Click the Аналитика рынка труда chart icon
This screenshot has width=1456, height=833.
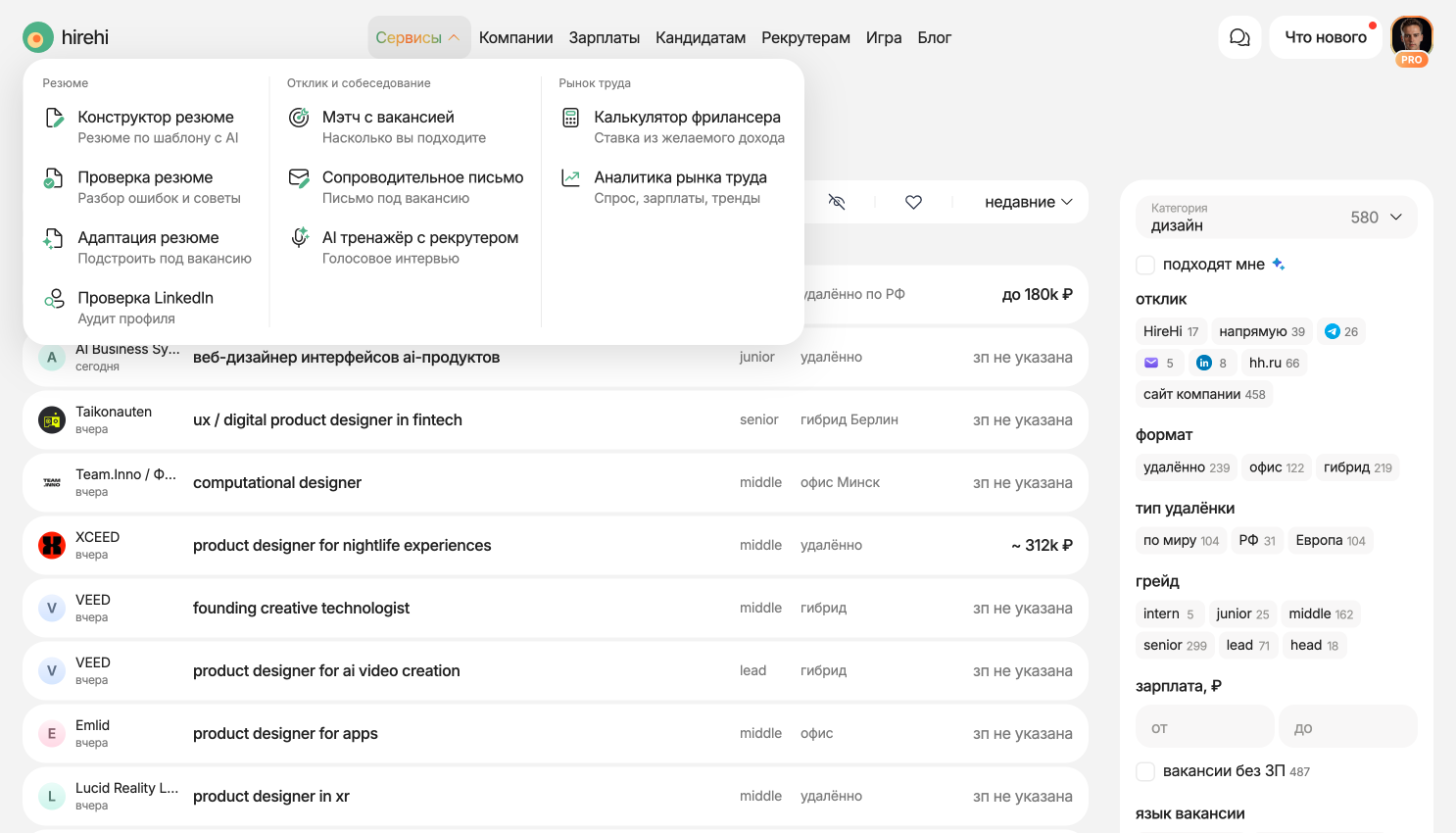pyautogui.click(x=570, y=178)
